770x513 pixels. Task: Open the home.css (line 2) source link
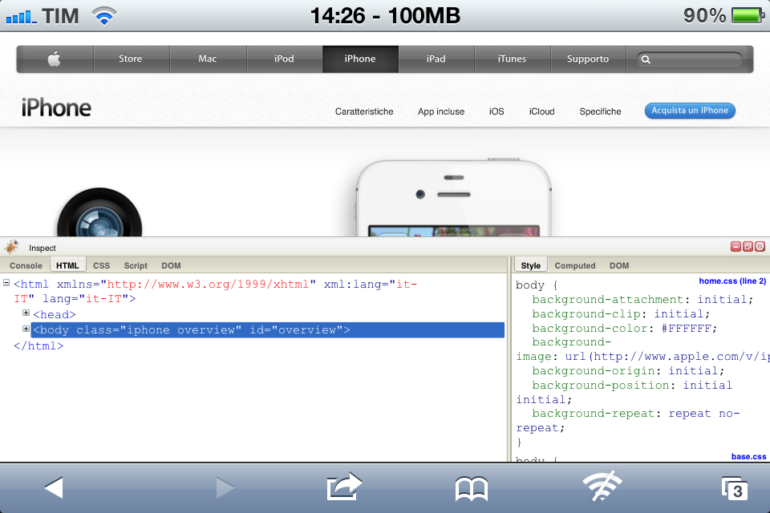pos(732,281)
